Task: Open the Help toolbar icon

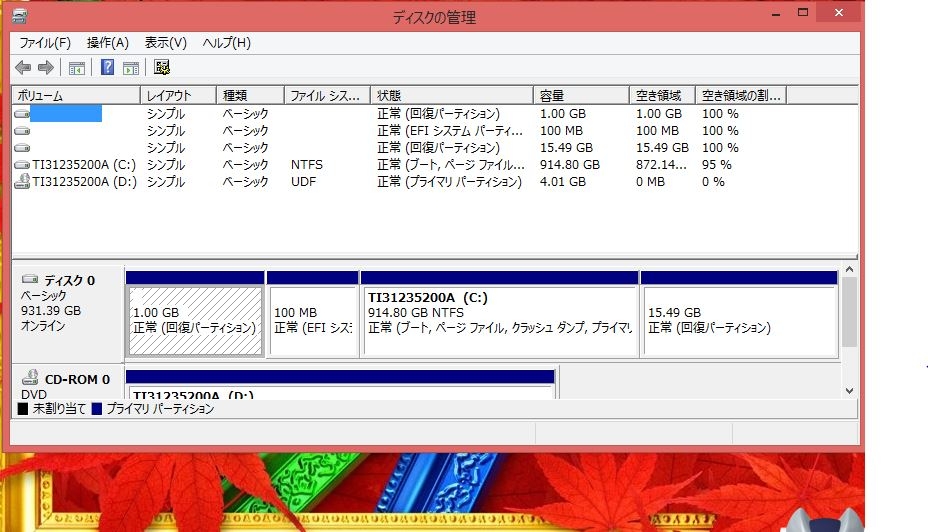Action: [107, 67]
